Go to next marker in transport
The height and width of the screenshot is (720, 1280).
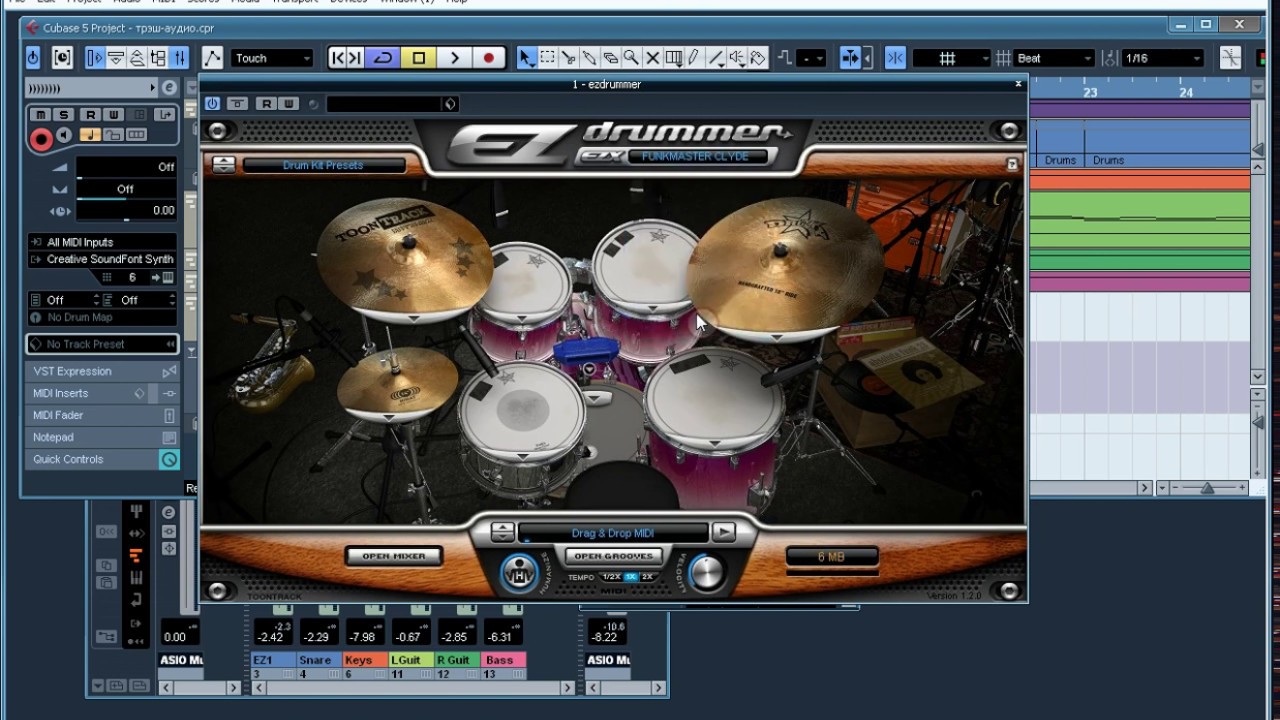(354, 58)
